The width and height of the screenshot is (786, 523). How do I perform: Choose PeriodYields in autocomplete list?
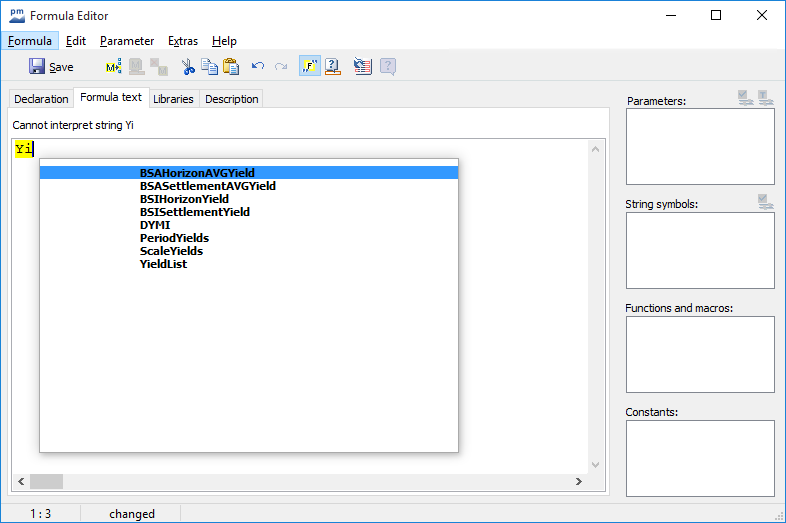coord(174,238)
